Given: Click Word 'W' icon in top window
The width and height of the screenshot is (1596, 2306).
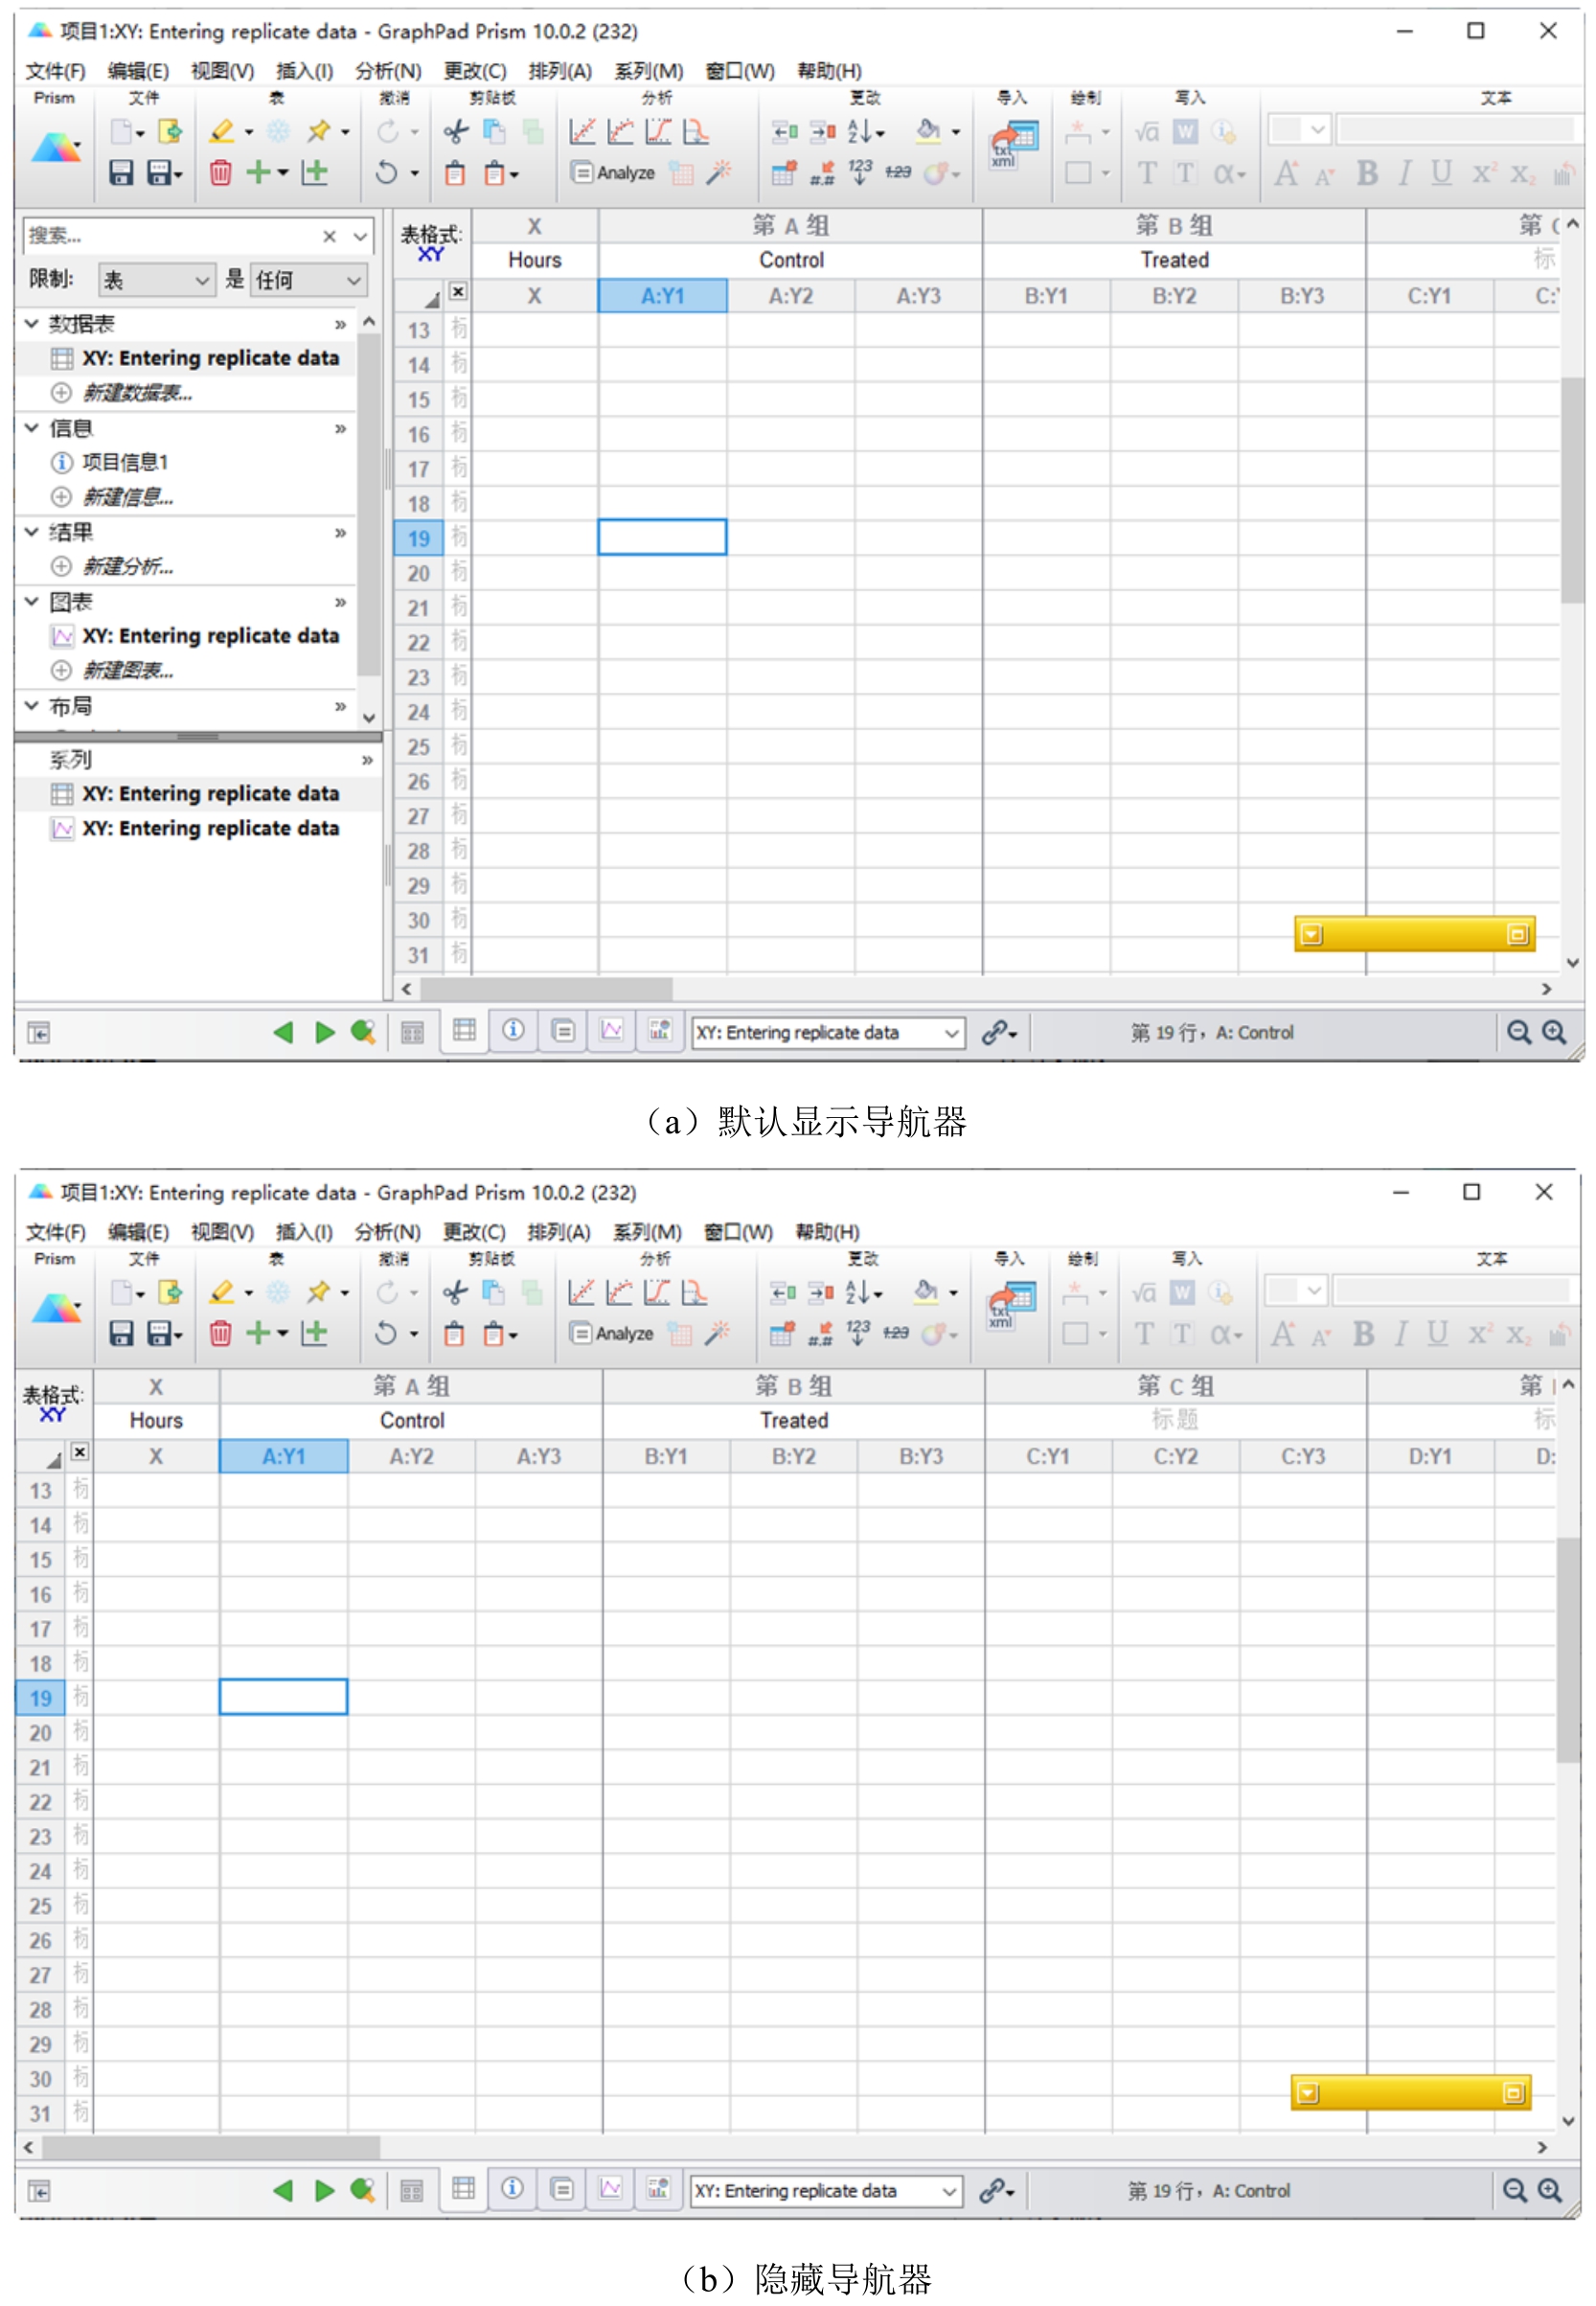Looking at the screenshot, I should click(1185, 131).
